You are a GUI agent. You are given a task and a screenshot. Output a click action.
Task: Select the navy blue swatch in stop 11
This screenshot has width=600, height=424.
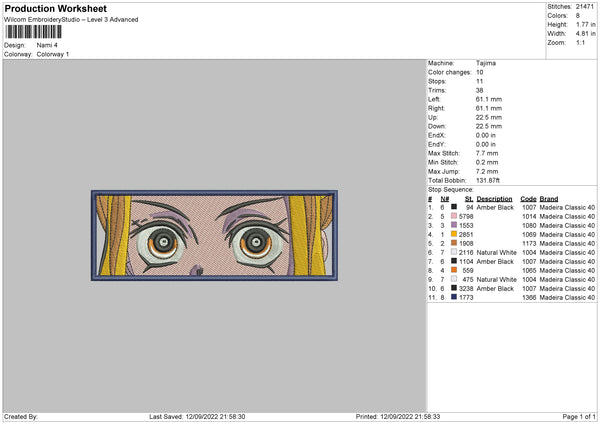pos(453,297)
